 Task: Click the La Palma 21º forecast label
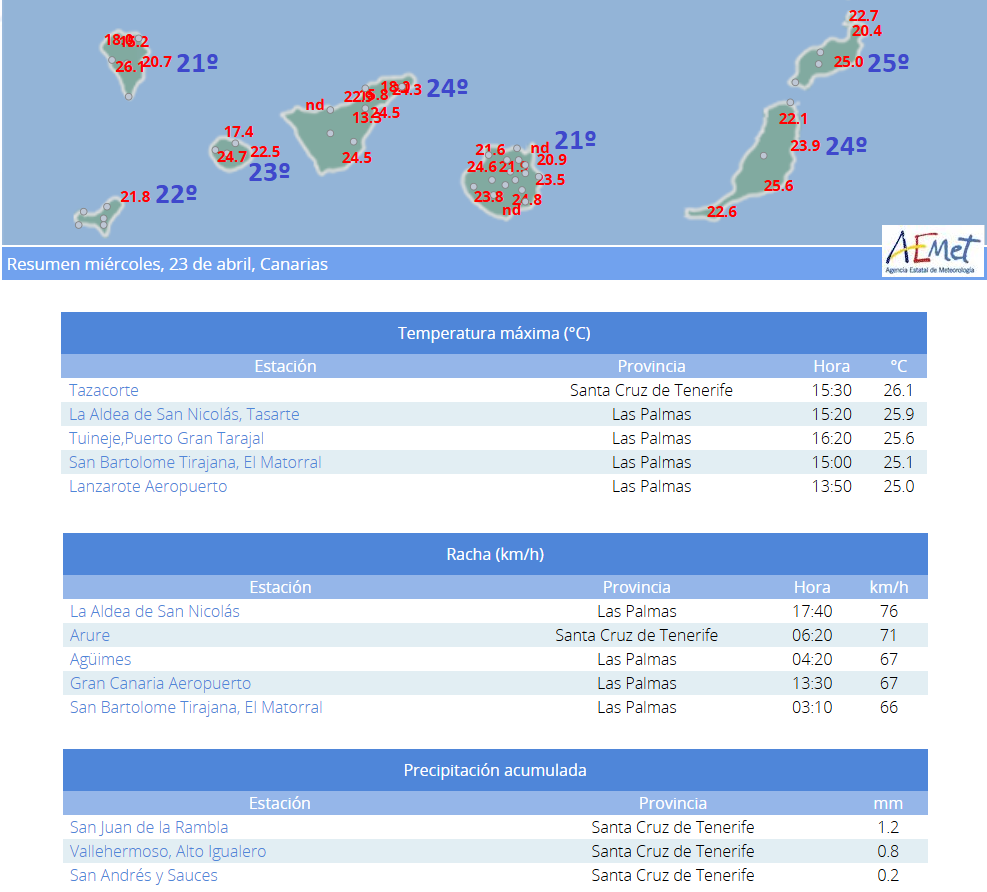click(x=197, y=64)
